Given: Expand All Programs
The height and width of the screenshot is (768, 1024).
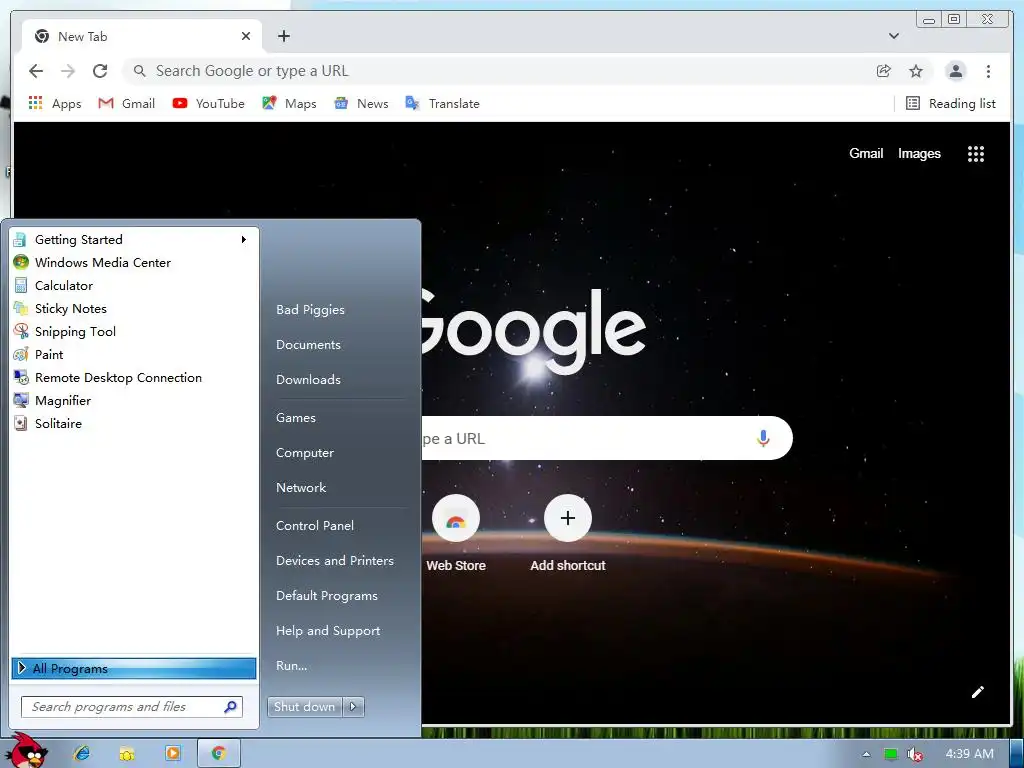Looking at the screenshot, I should 133,668.
